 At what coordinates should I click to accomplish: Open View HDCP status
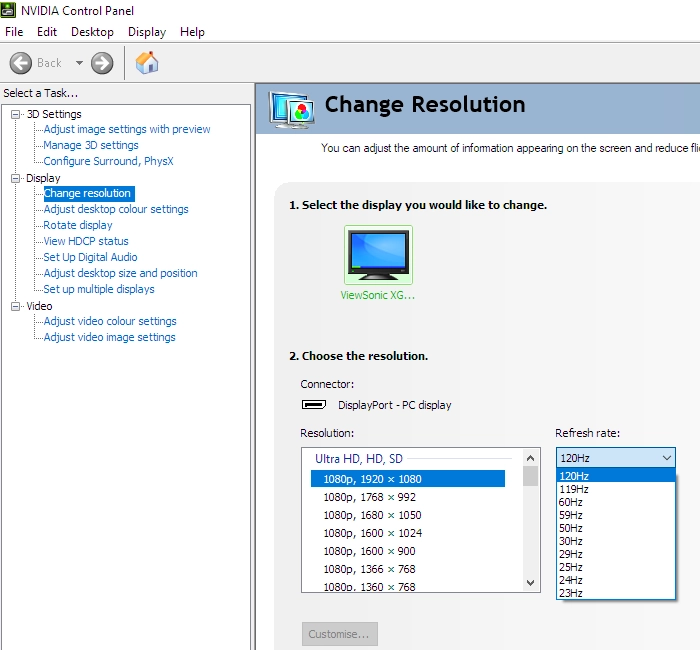click(86, 242)
